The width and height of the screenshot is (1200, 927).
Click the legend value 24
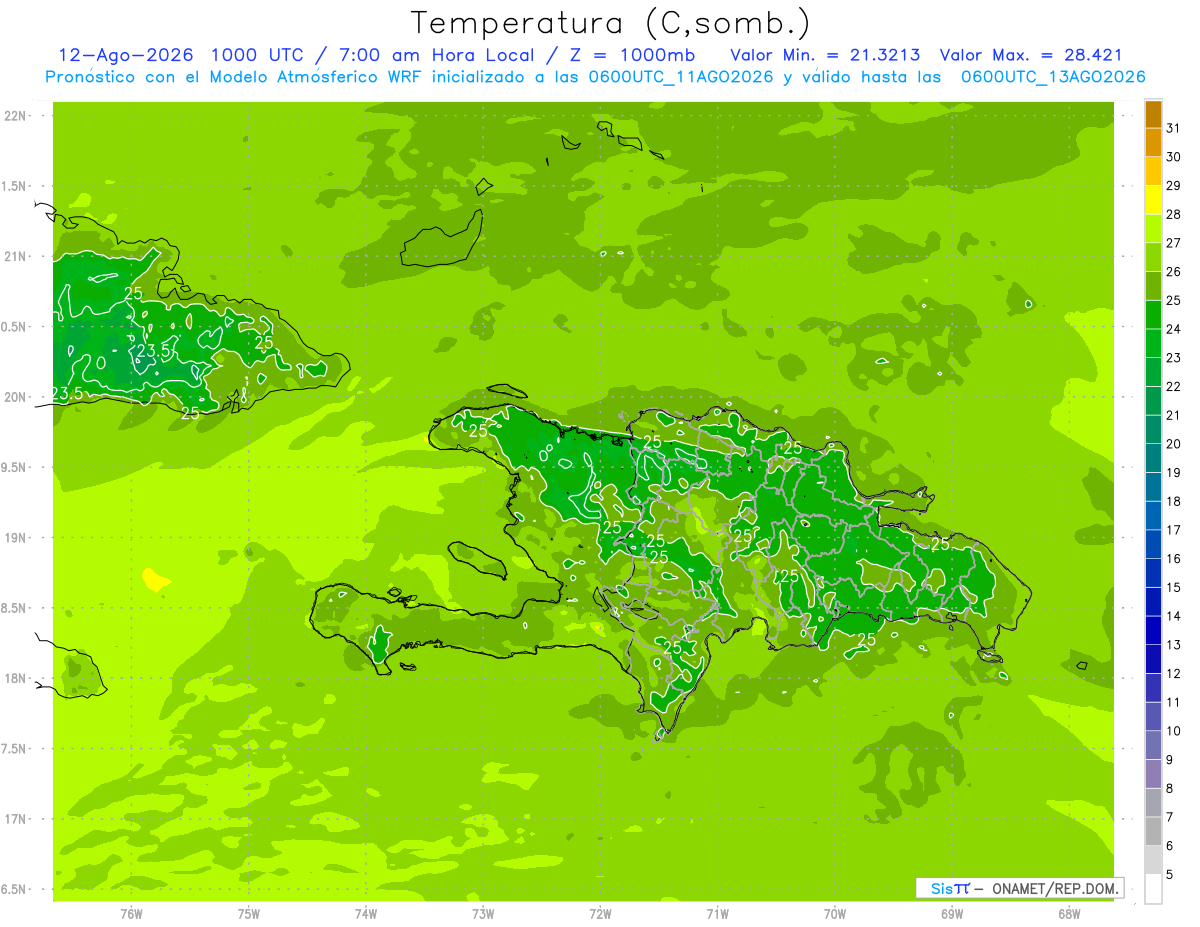1174,329
